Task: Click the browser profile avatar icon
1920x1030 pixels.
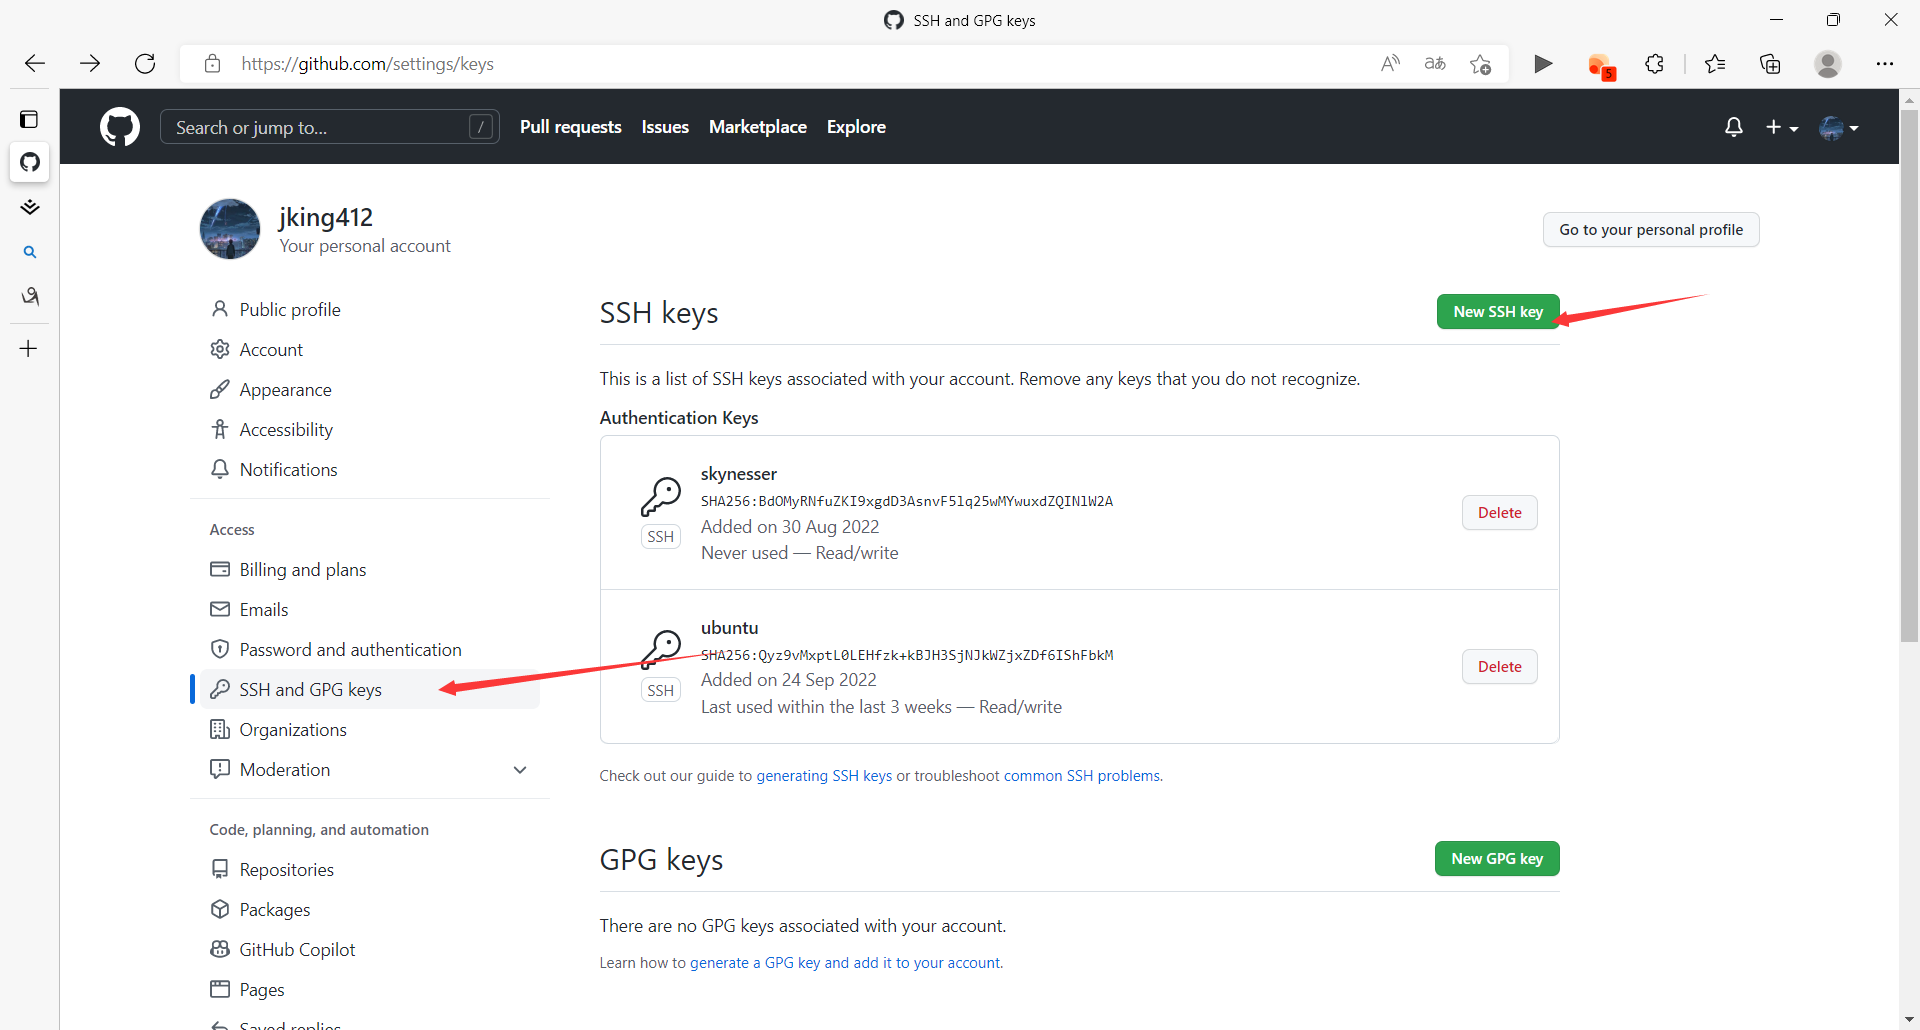Action: click(x=1828, y=64)
